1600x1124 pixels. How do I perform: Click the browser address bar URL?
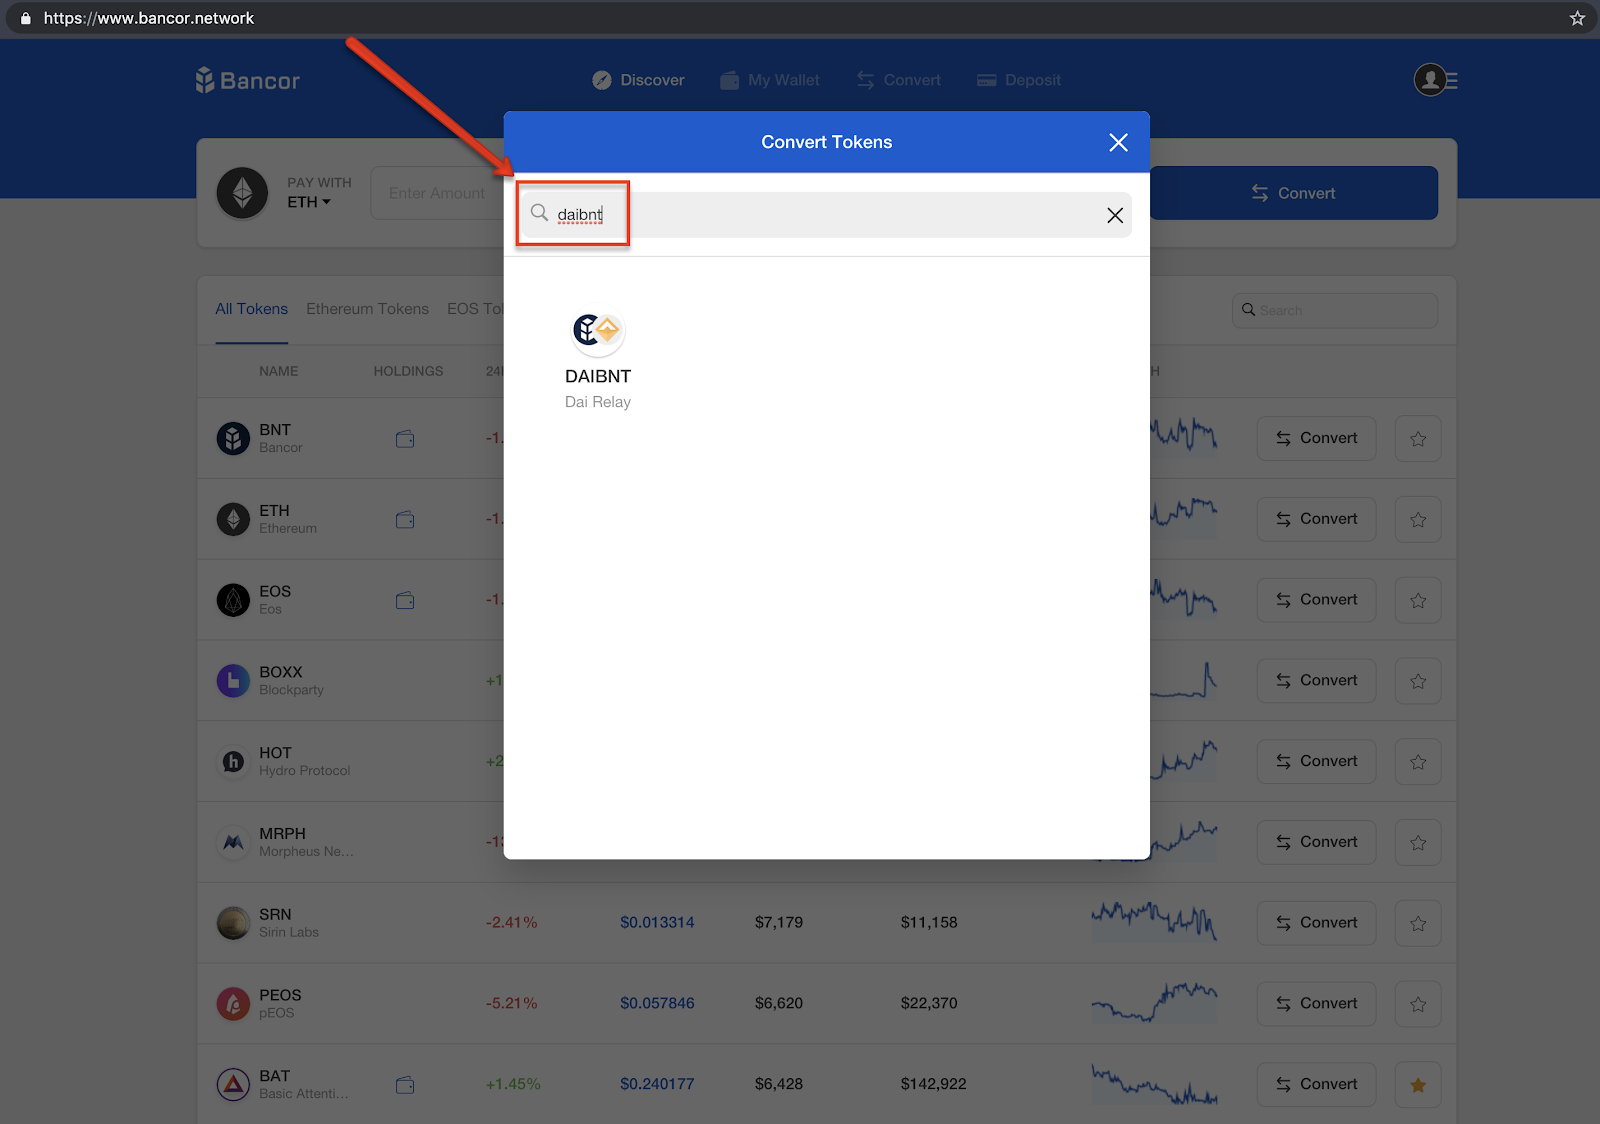coord(149,18)
